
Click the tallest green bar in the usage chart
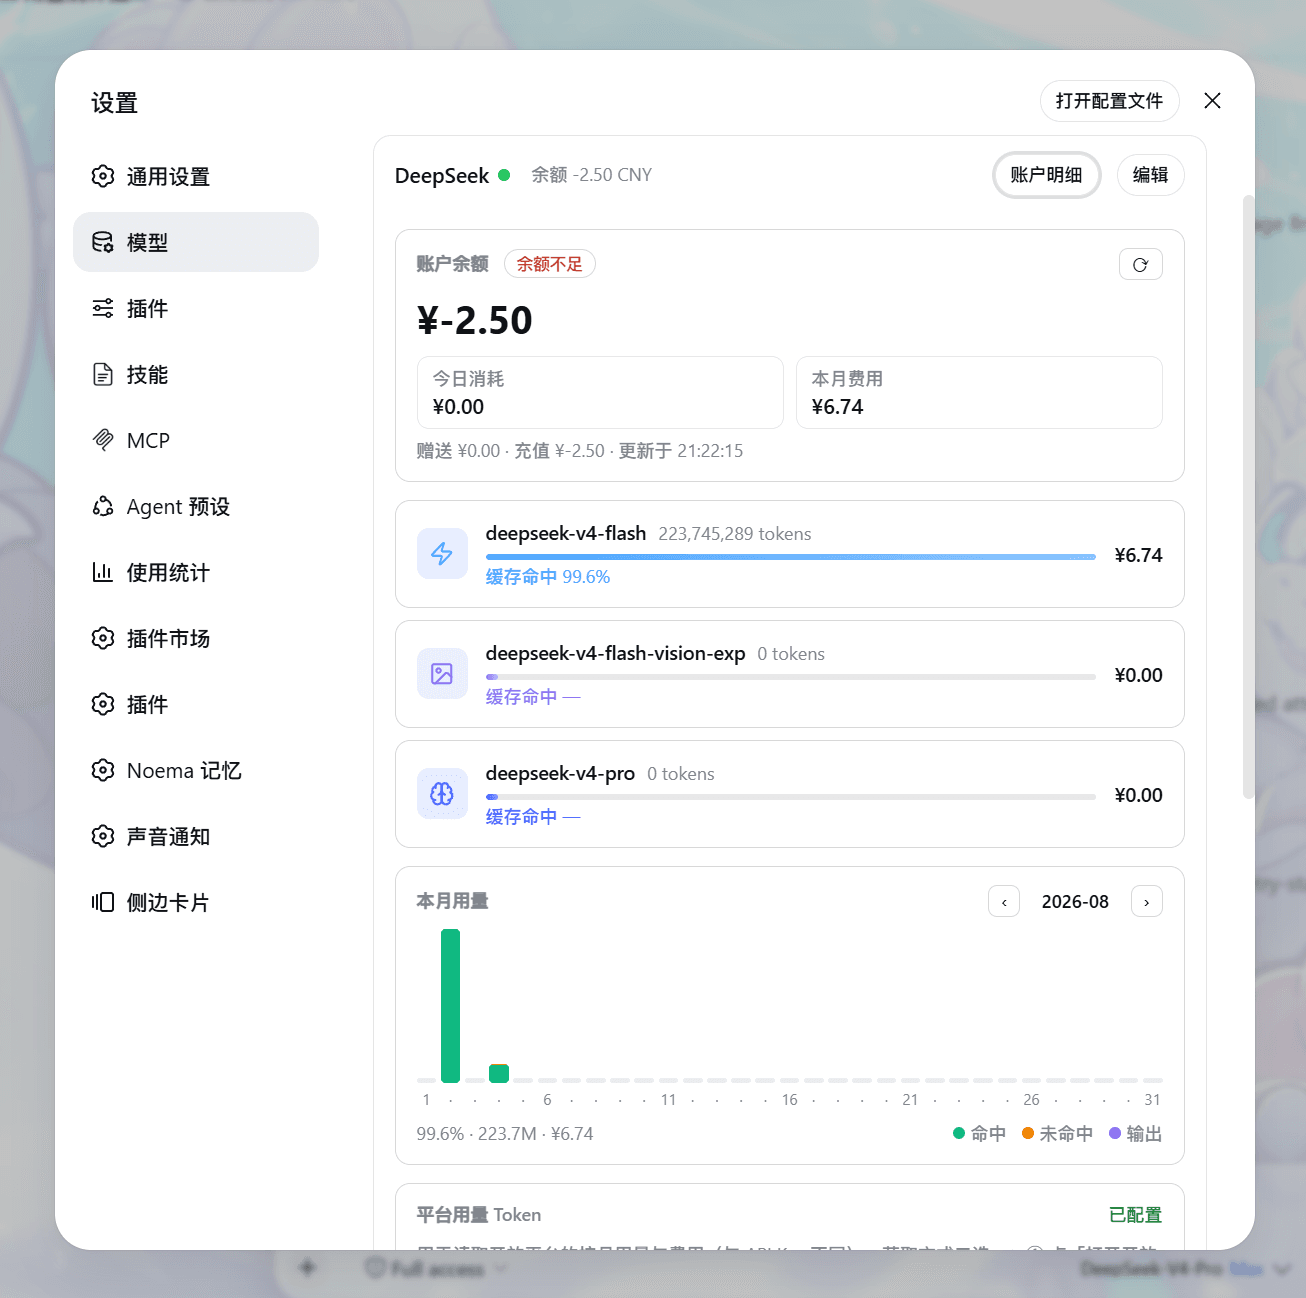tap(450, 1006)
